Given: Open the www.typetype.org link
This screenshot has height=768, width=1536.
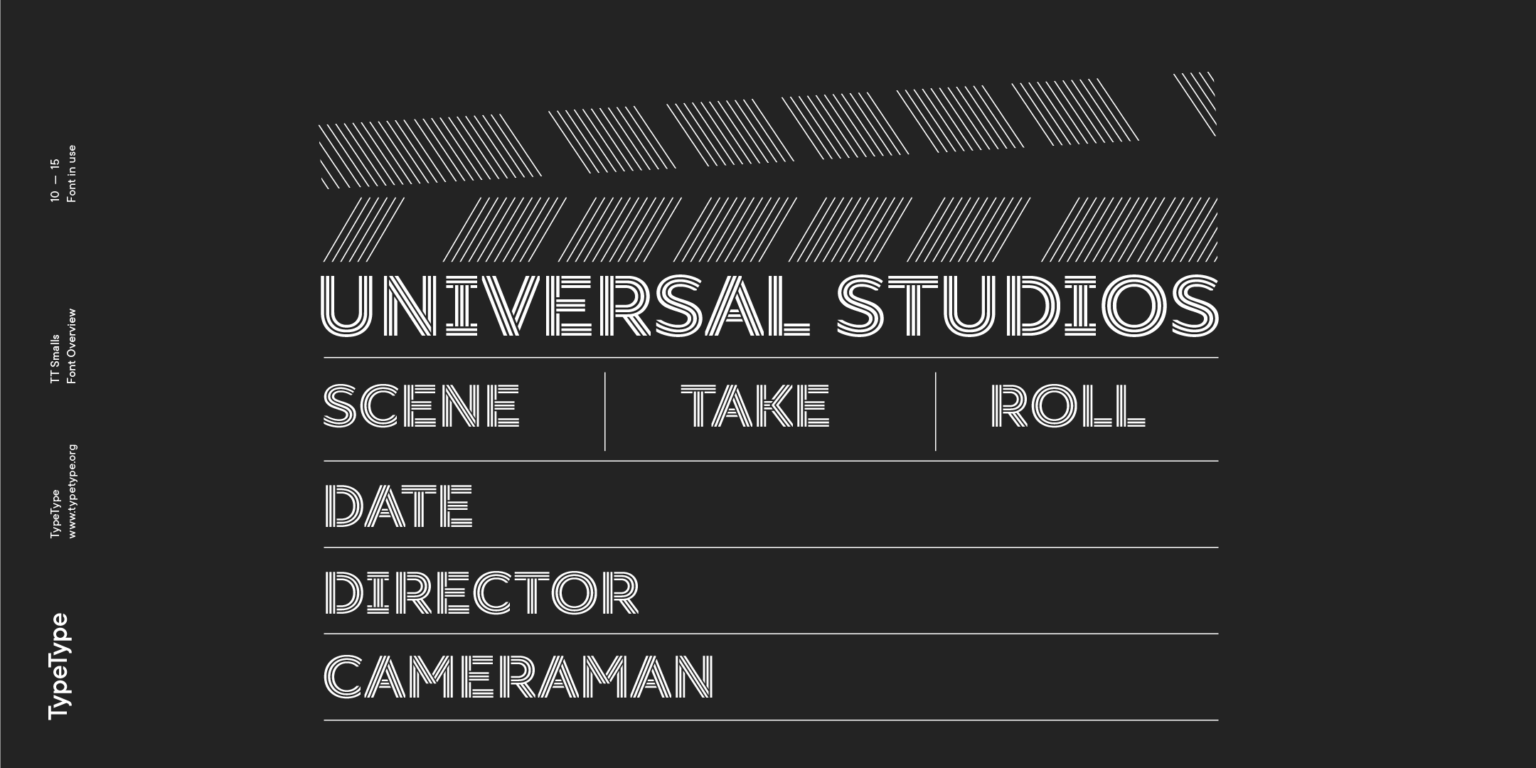Looking at the screenshot, I should (x=73, y=492).
